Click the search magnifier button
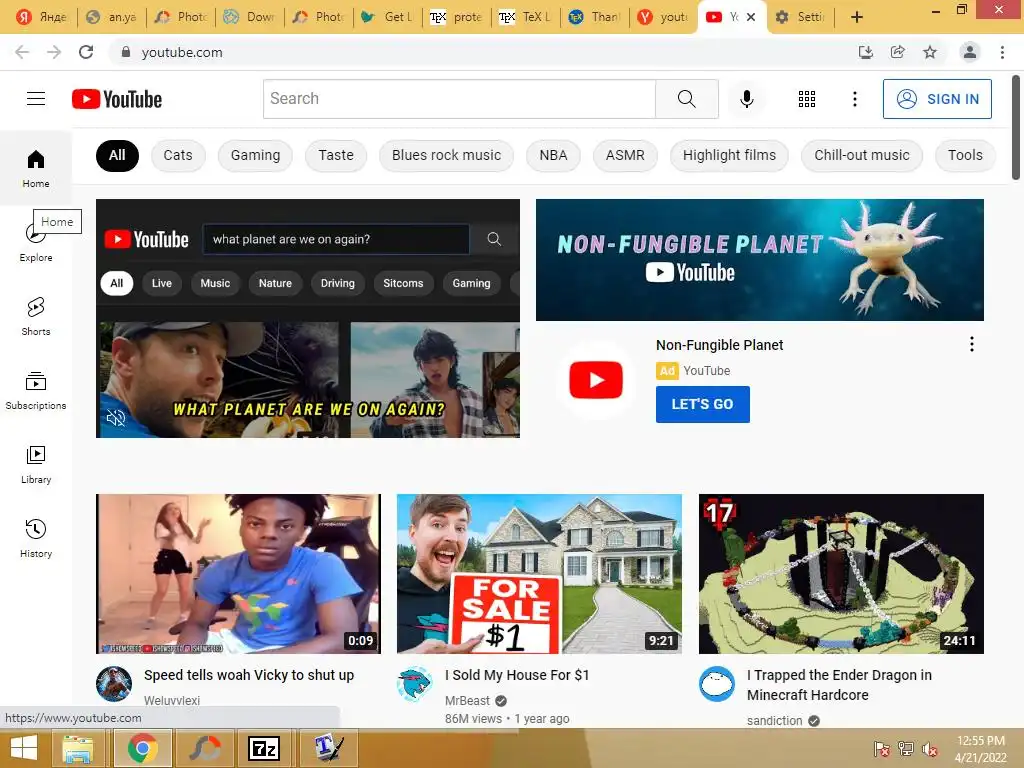1024x768 pixels. 687,99
